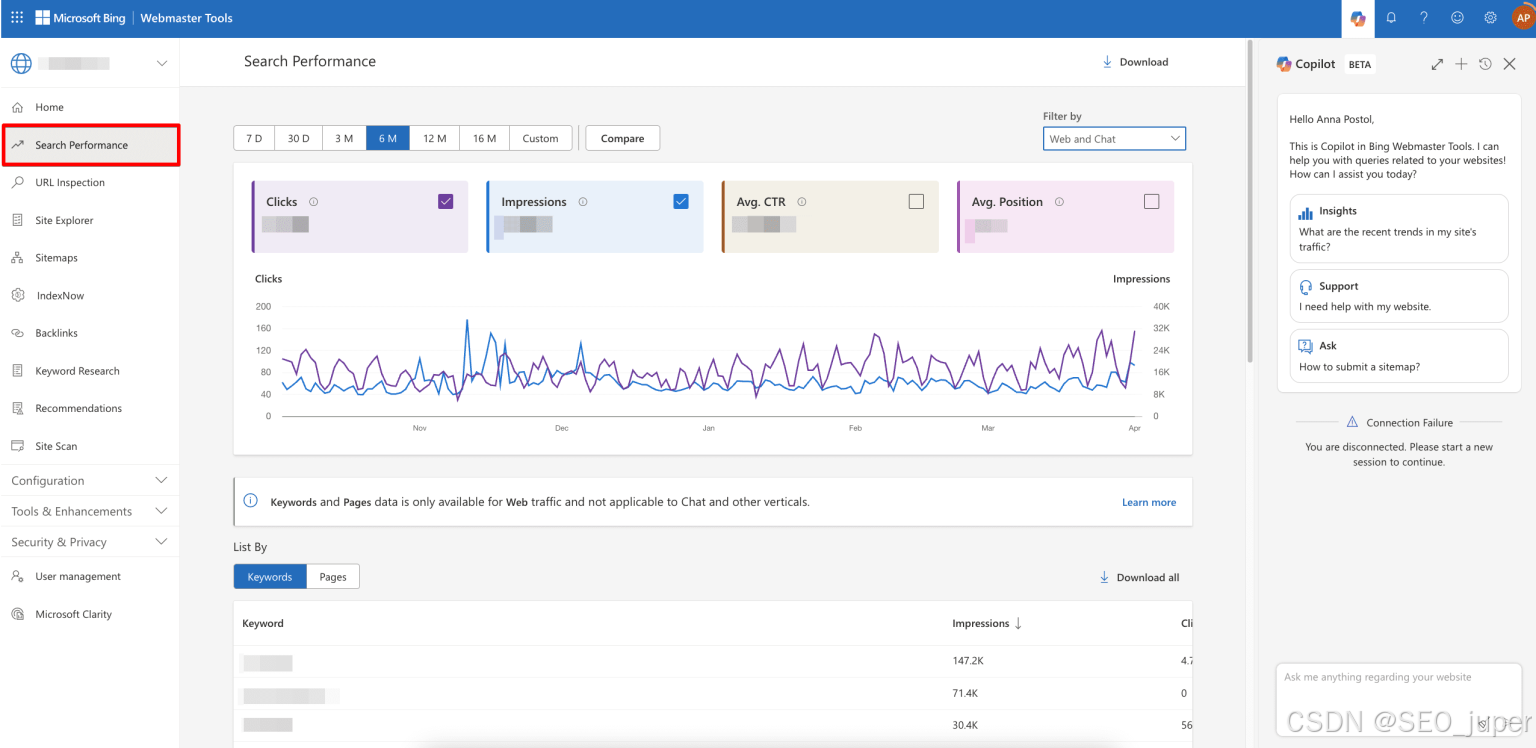Uncheck the Clicks metric checkbox
This screenshot has width=1536, height=748.
(x=446, y=201)
